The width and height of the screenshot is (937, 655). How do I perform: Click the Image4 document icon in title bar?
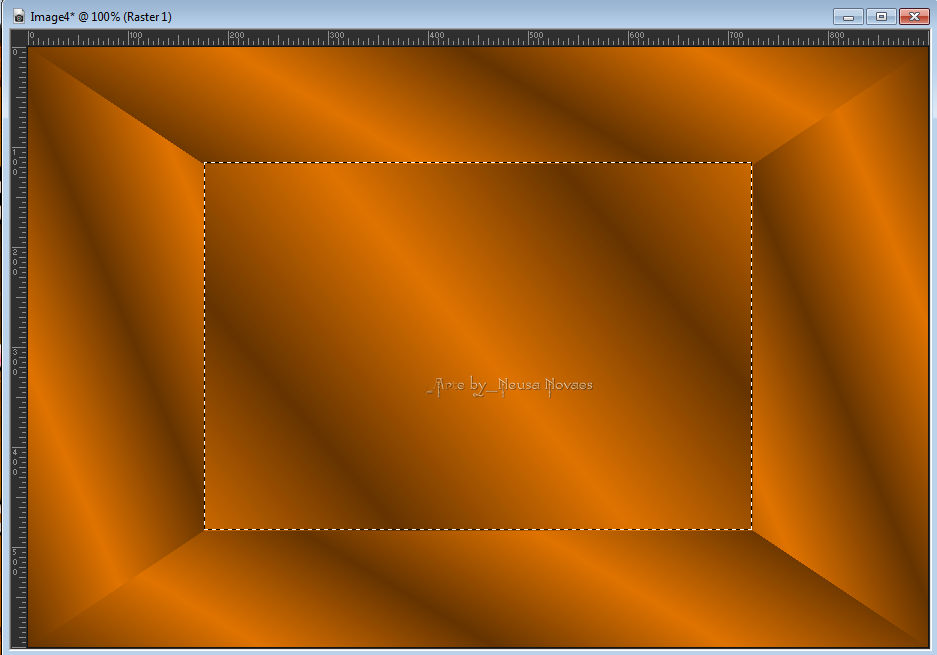(19, 17)
